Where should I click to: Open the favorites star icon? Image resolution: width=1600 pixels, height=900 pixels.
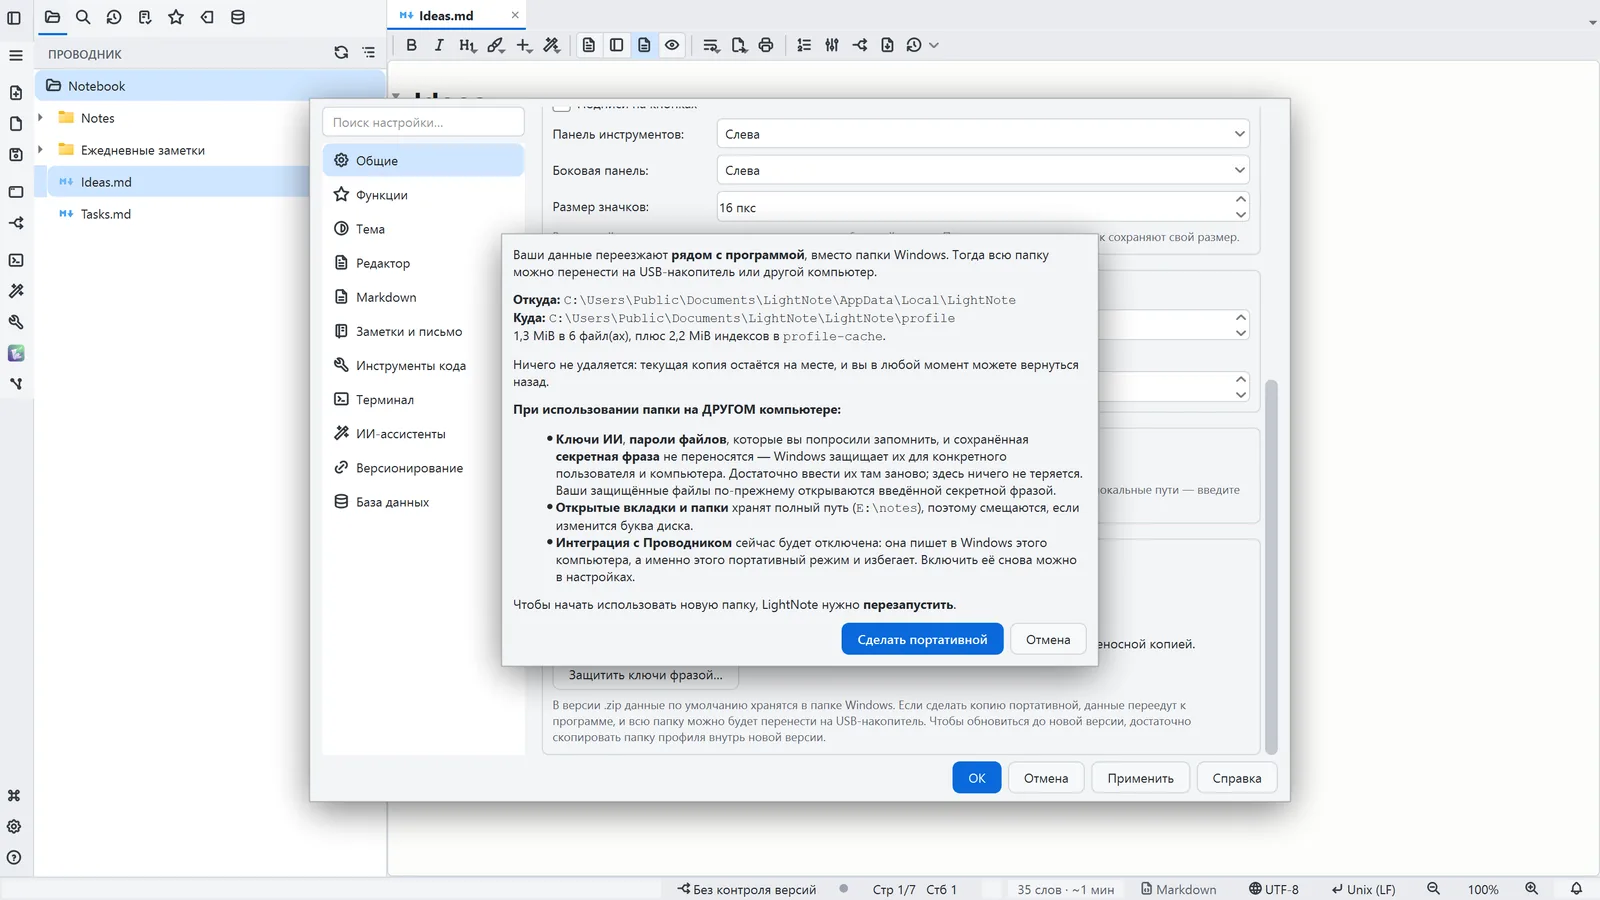pos(176,17)
